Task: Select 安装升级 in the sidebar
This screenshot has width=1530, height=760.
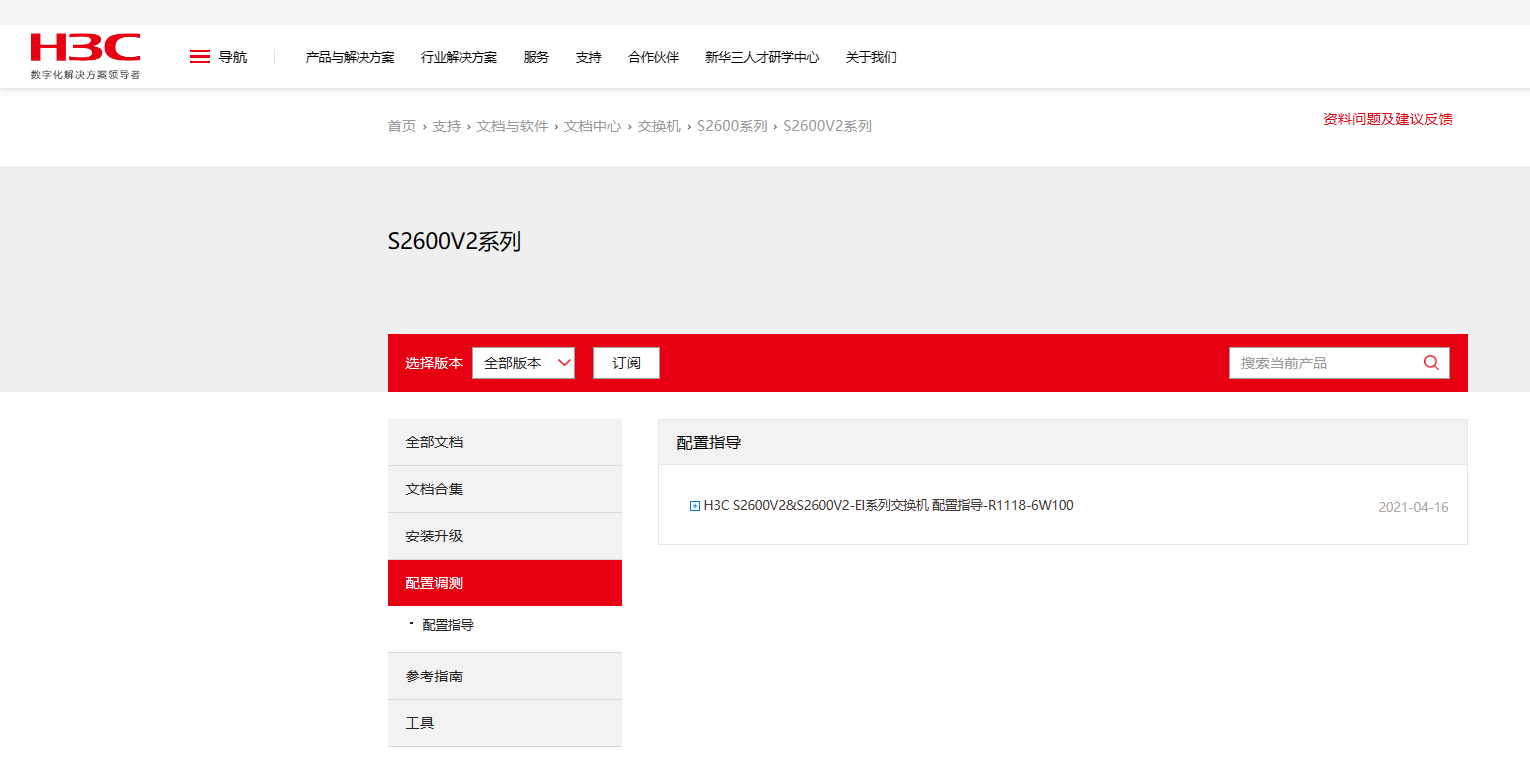Action: click(x=505, y=536)
